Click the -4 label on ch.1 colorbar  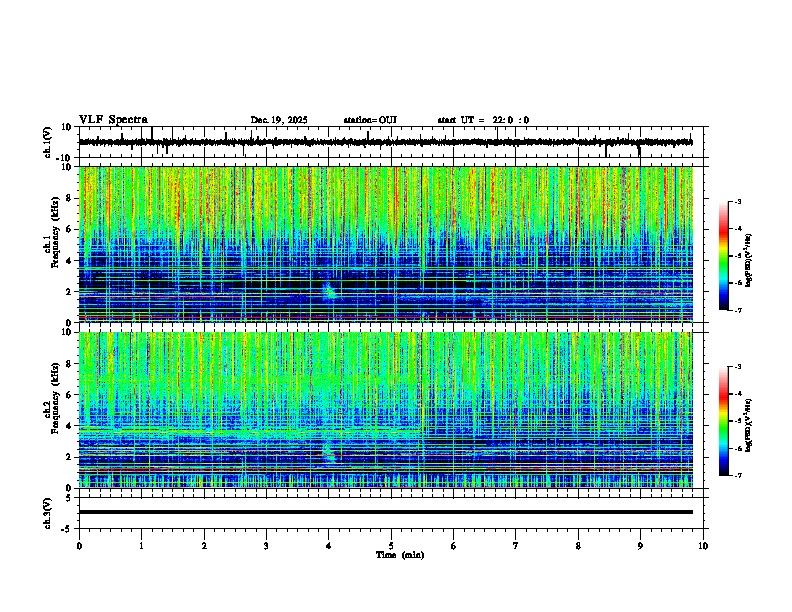737,229
